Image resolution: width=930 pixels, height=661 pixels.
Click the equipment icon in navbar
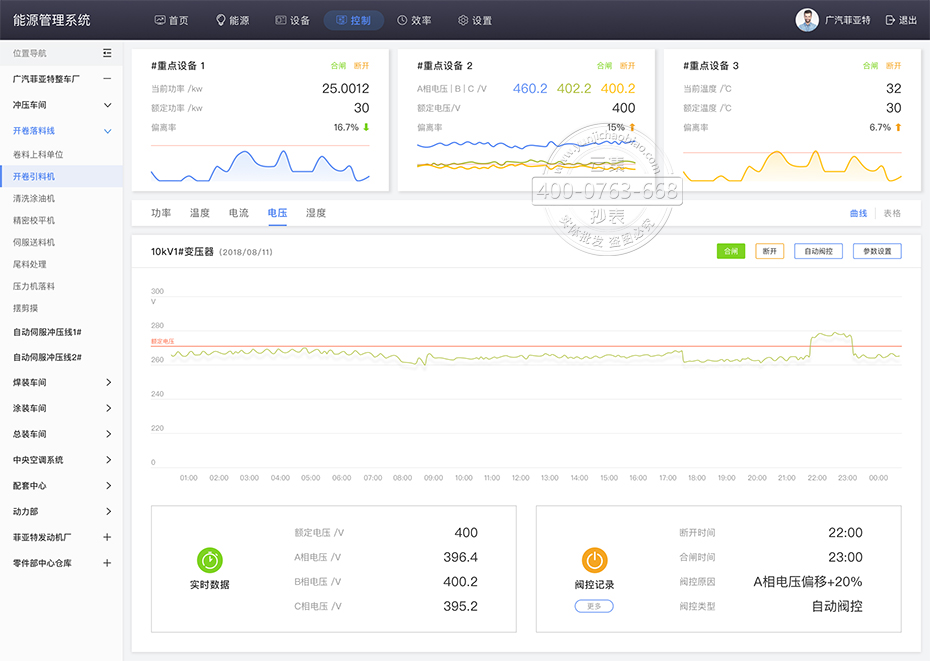click(x=281, y=20)
